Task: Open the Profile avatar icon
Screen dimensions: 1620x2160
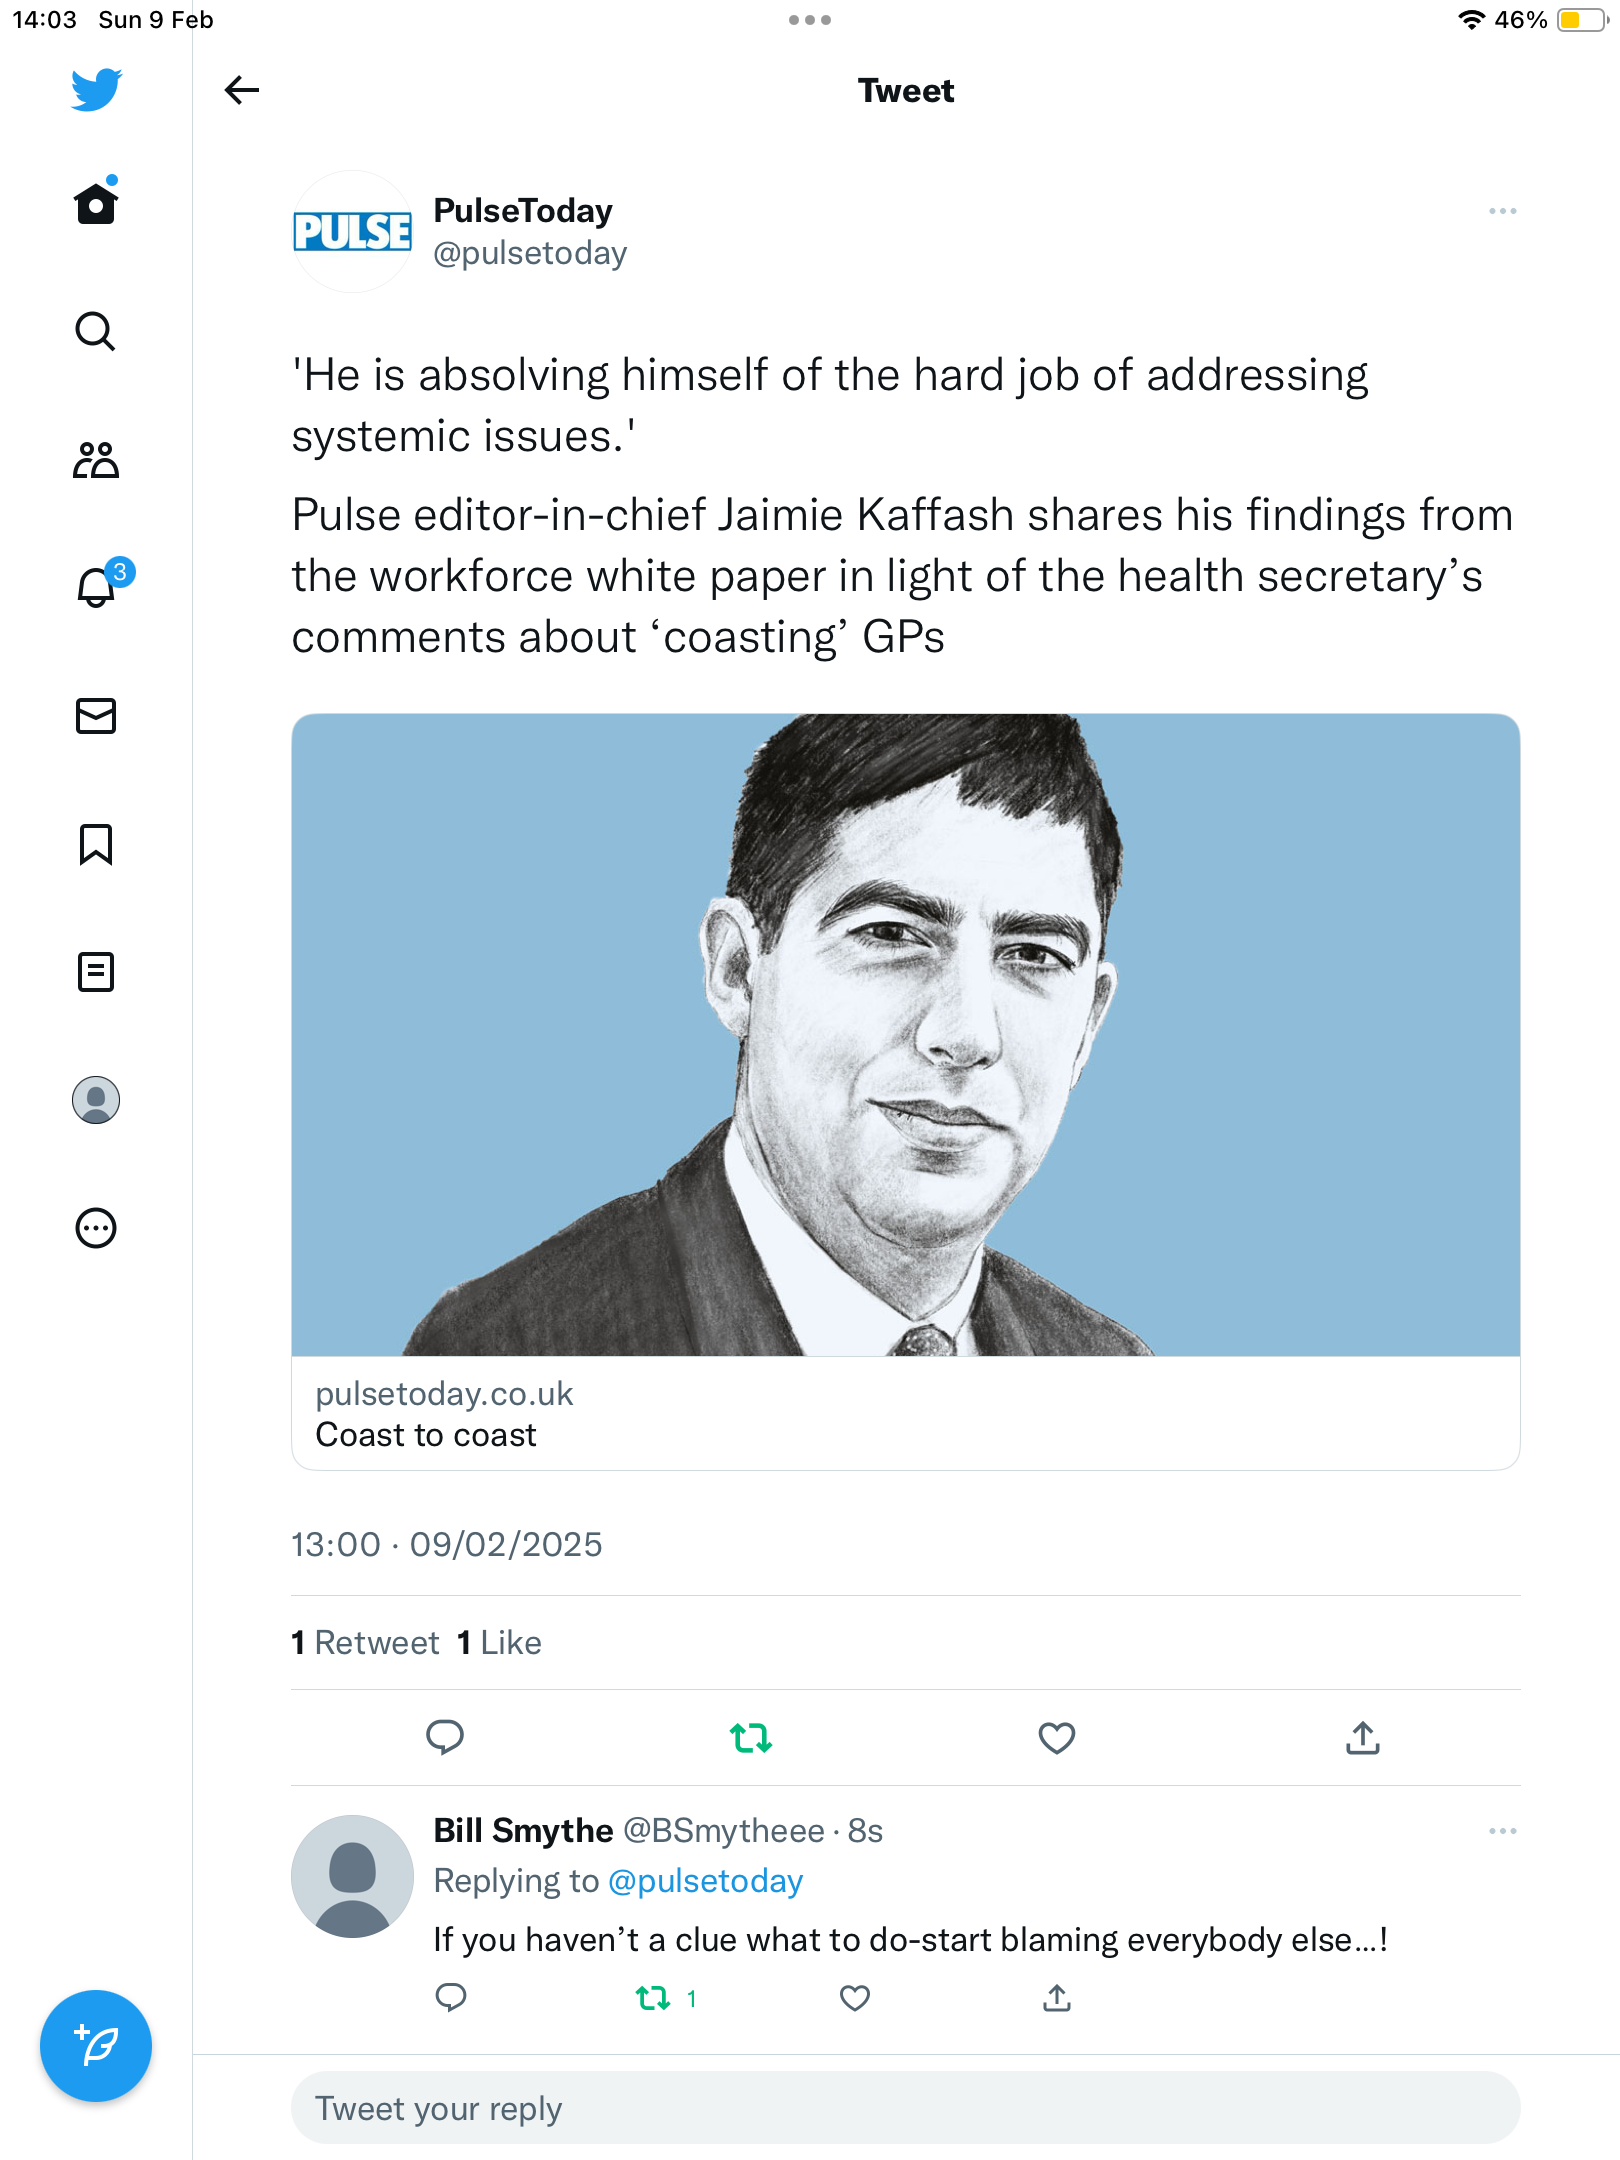Action: pyautogui.click(x=96, y=1100)
